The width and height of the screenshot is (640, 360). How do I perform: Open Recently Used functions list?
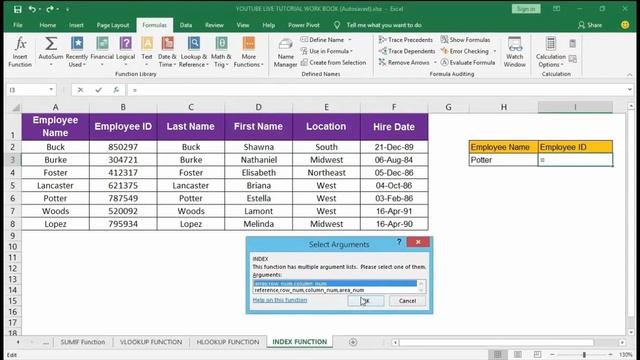[77, 52]
